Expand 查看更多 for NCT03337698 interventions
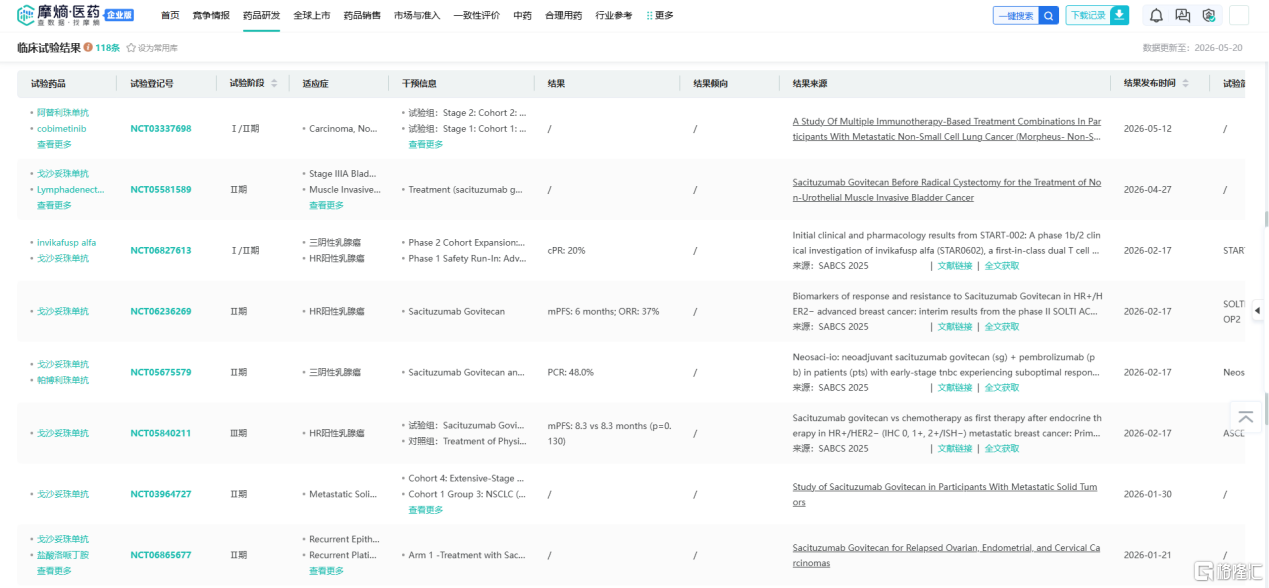This screenshot has height=588, width=1269. point(425,144)
